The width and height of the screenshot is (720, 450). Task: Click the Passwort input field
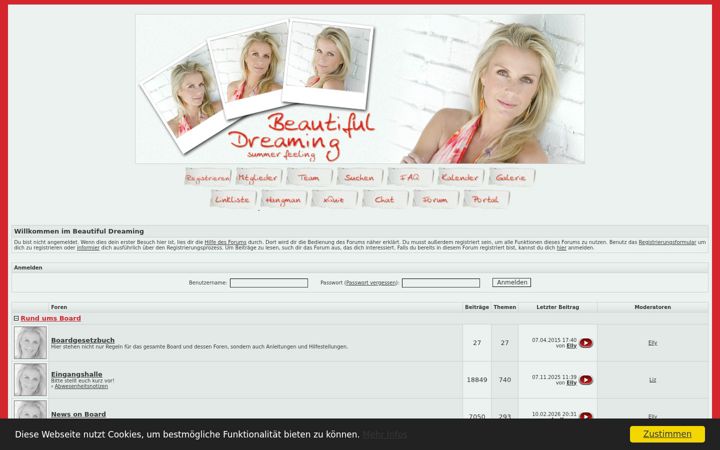[x=441, y=283]
